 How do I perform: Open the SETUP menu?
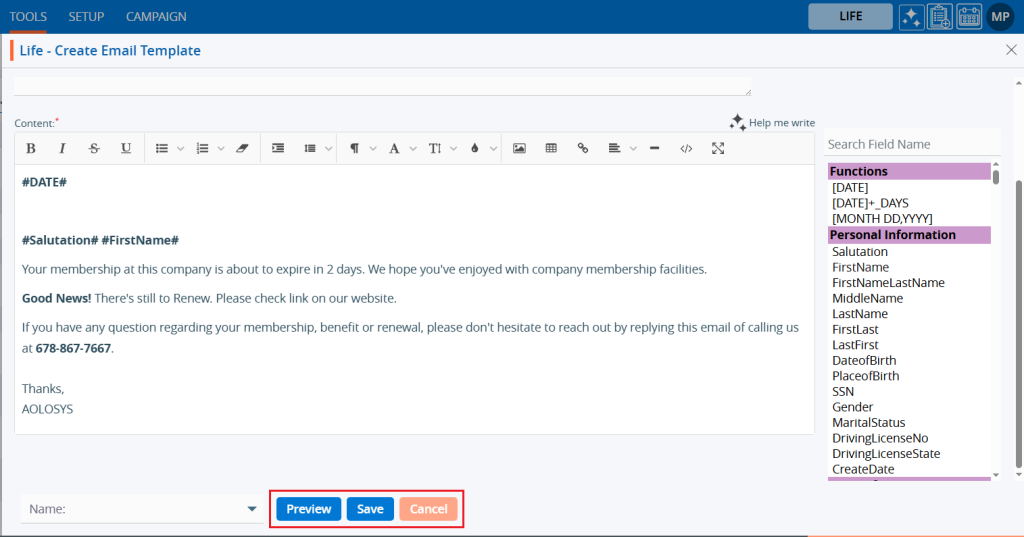(86, 17)
